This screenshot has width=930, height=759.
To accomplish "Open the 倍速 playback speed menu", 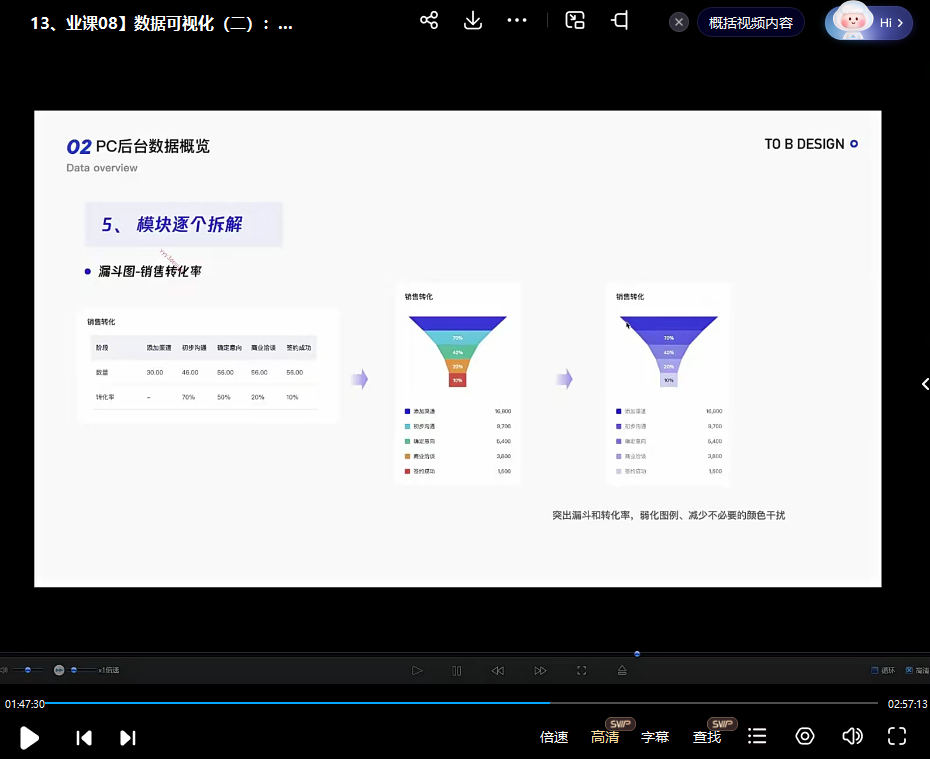I will tap(554, 737).
